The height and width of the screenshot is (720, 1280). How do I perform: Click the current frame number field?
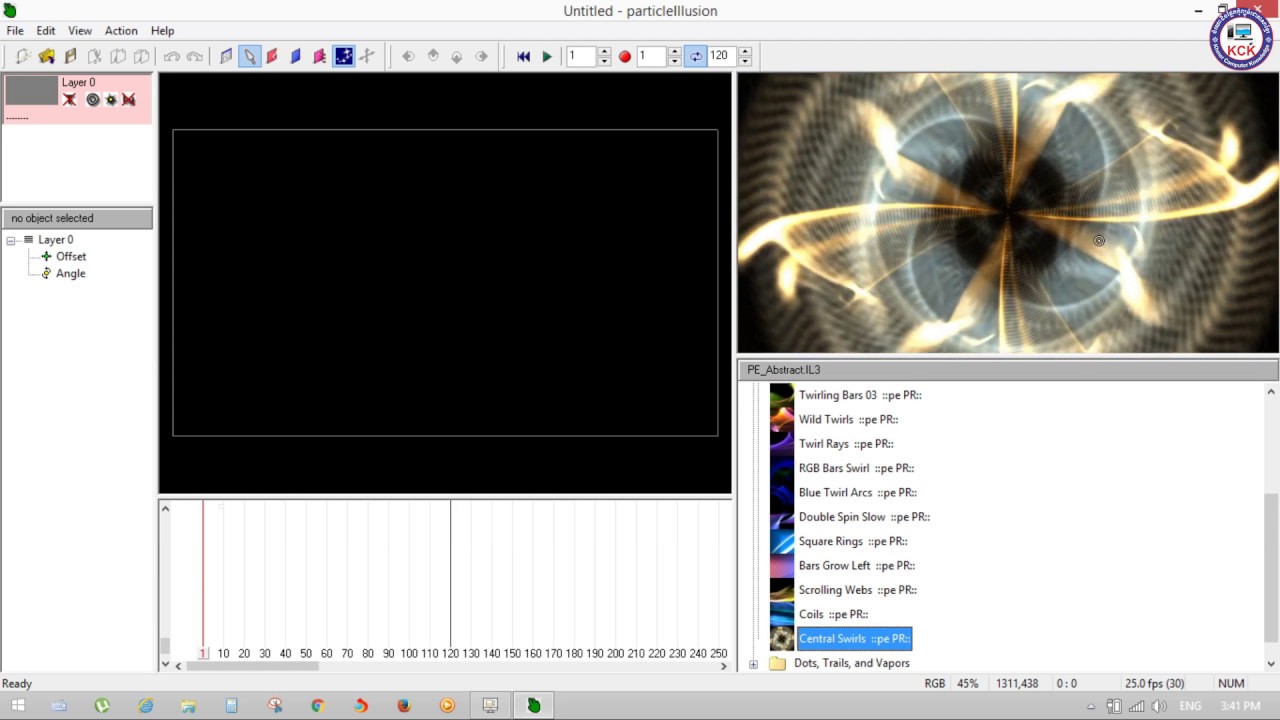(581, 57)
